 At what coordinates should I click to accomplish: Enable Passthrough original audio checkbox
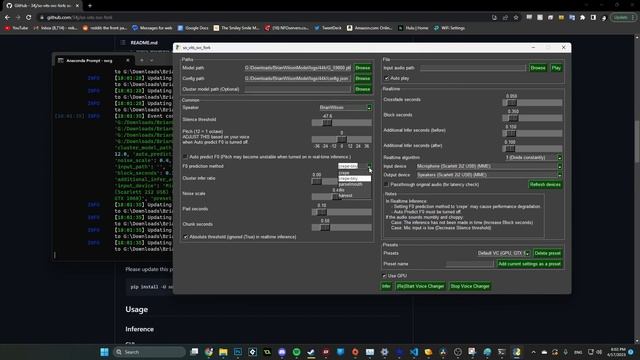click(x=386, y=184)
